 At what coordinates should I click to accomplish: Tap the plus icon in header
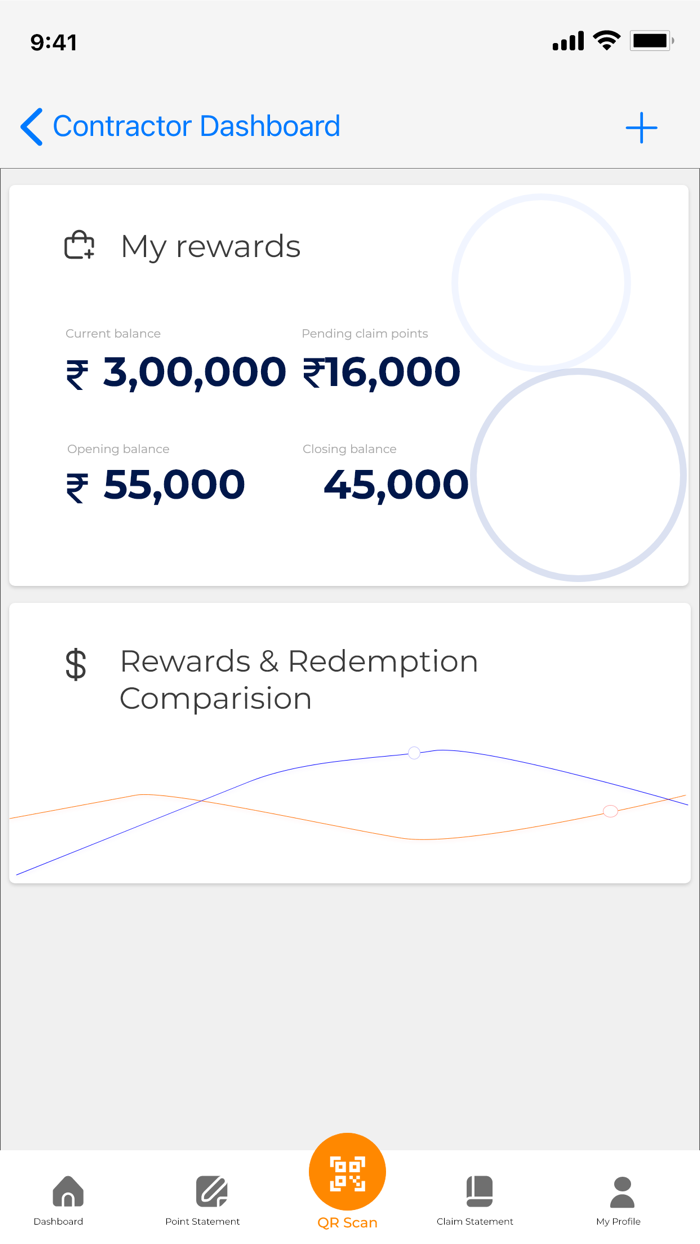click(641, 128)
